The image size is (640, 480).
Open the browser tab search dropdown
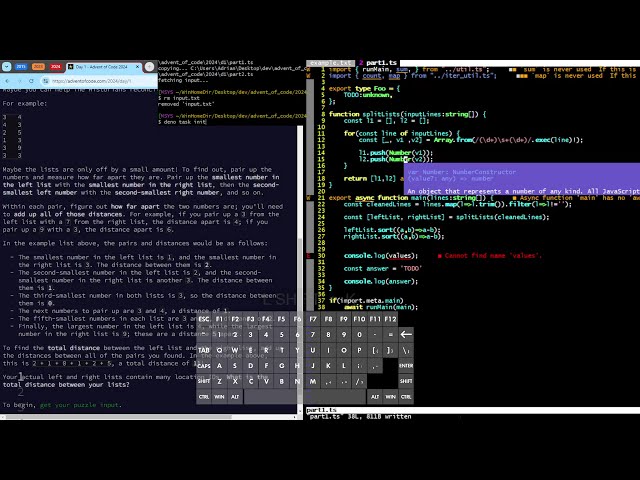tap(6, 67)
